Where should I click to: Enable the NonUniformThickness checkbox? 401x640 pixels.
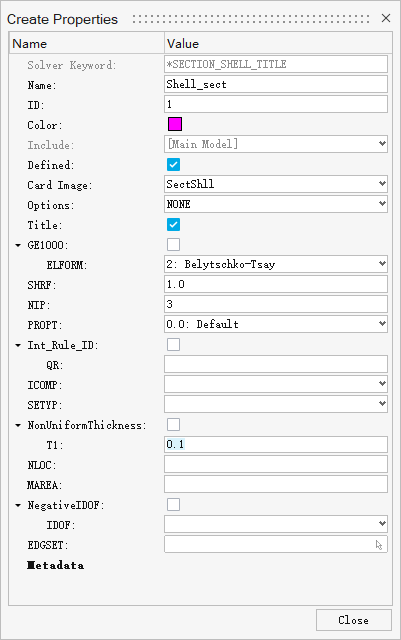(174, 424)
